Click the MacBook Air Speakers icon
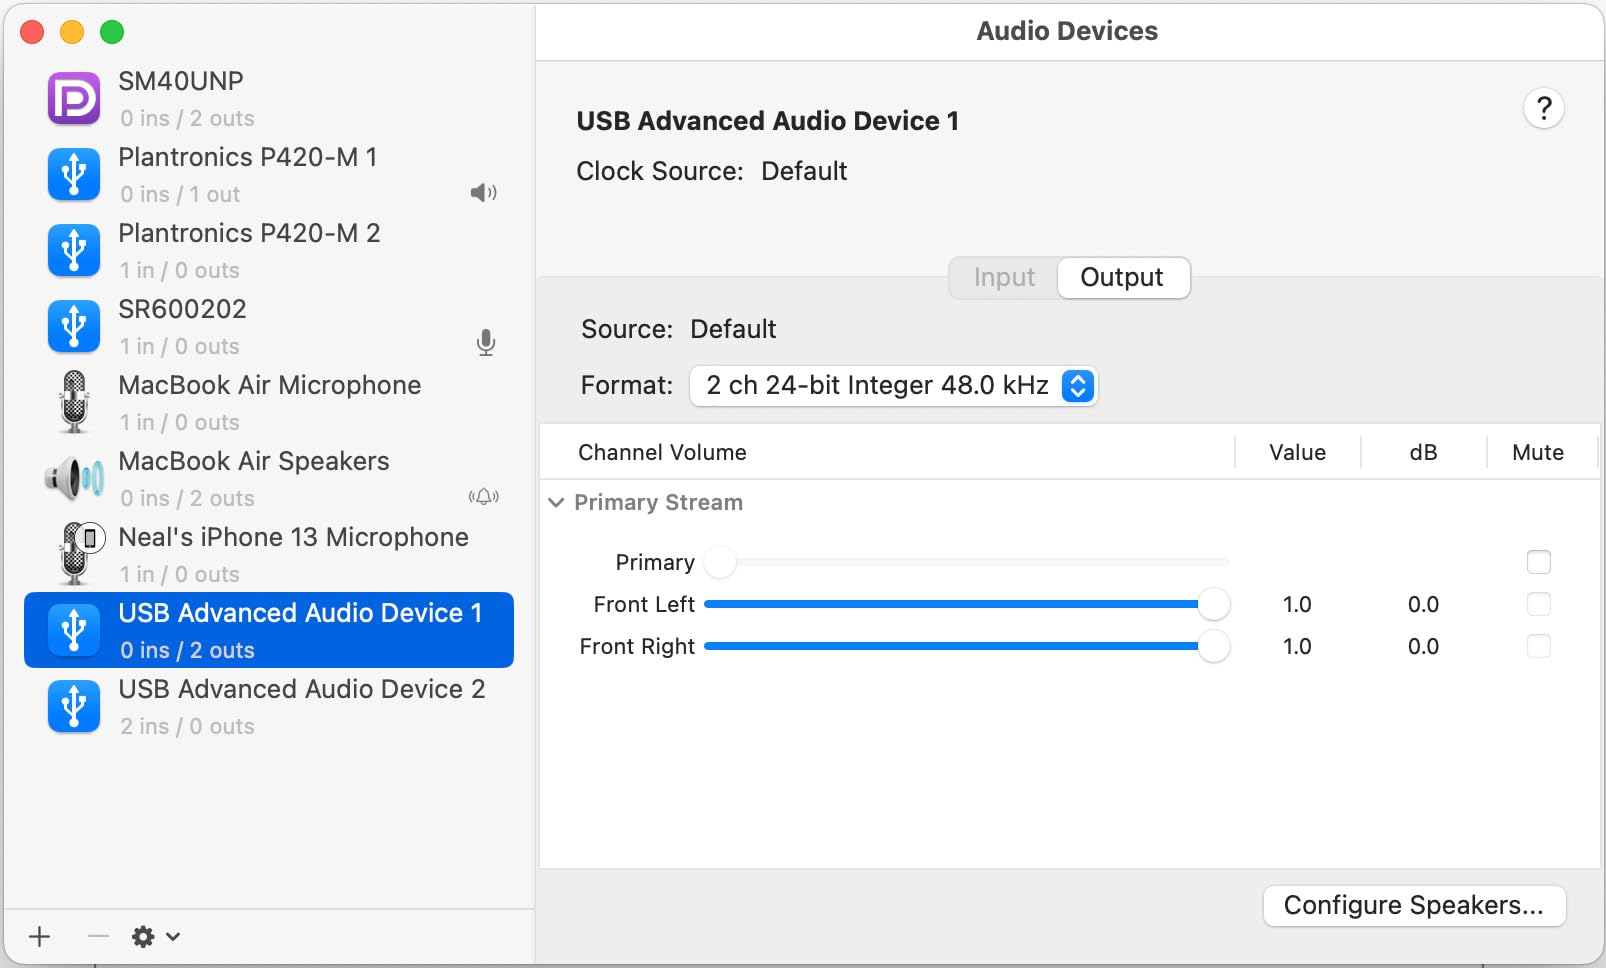1606x968 pixels. pyautogui.click(x=74, y=478)
